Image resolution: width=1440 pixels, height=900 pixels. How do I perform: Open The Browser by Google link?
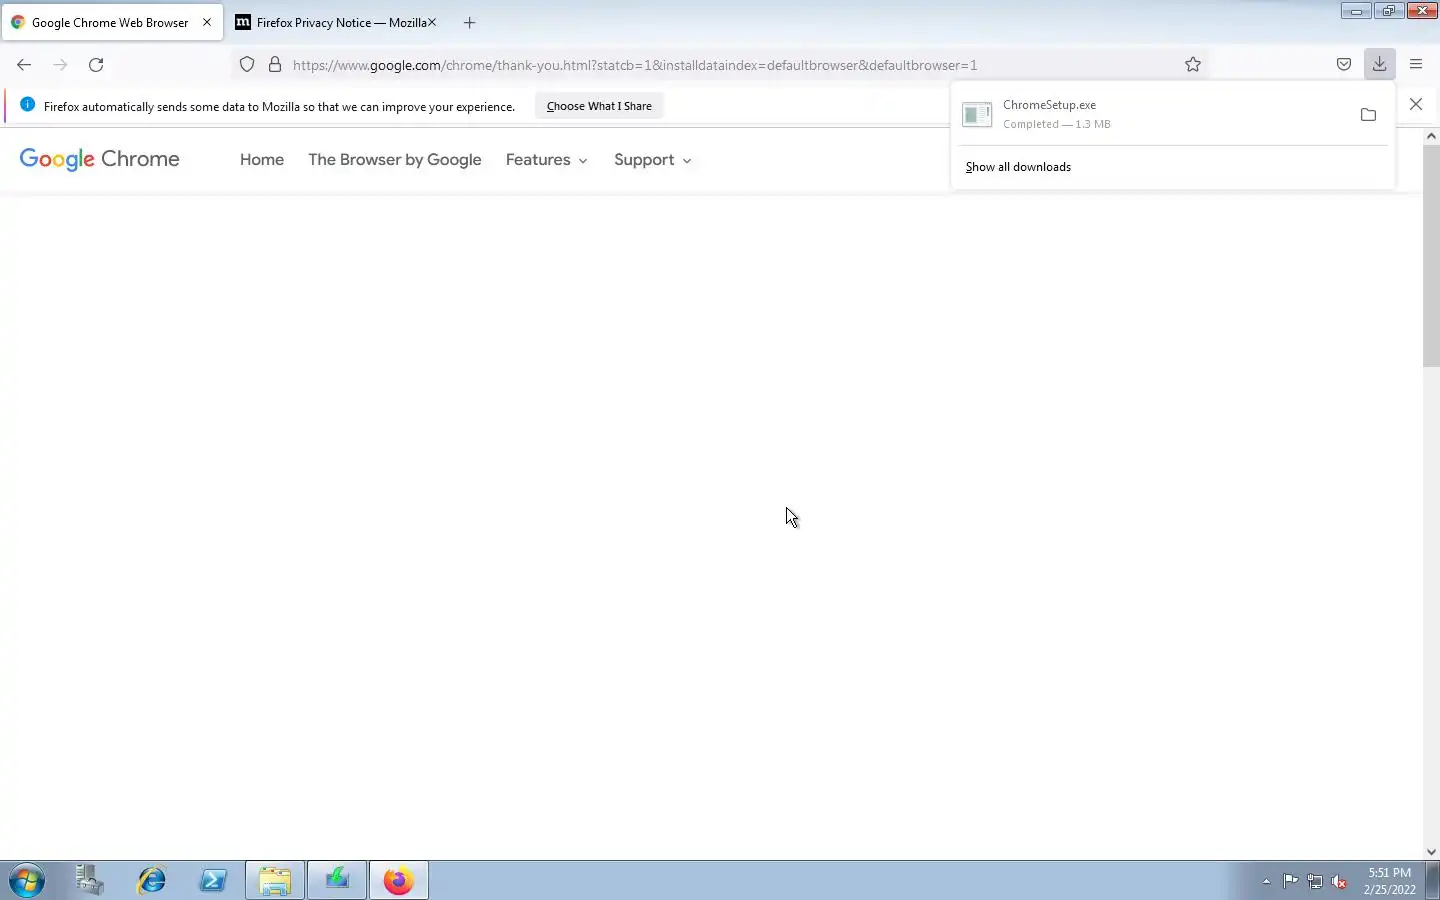pos(395,160)
